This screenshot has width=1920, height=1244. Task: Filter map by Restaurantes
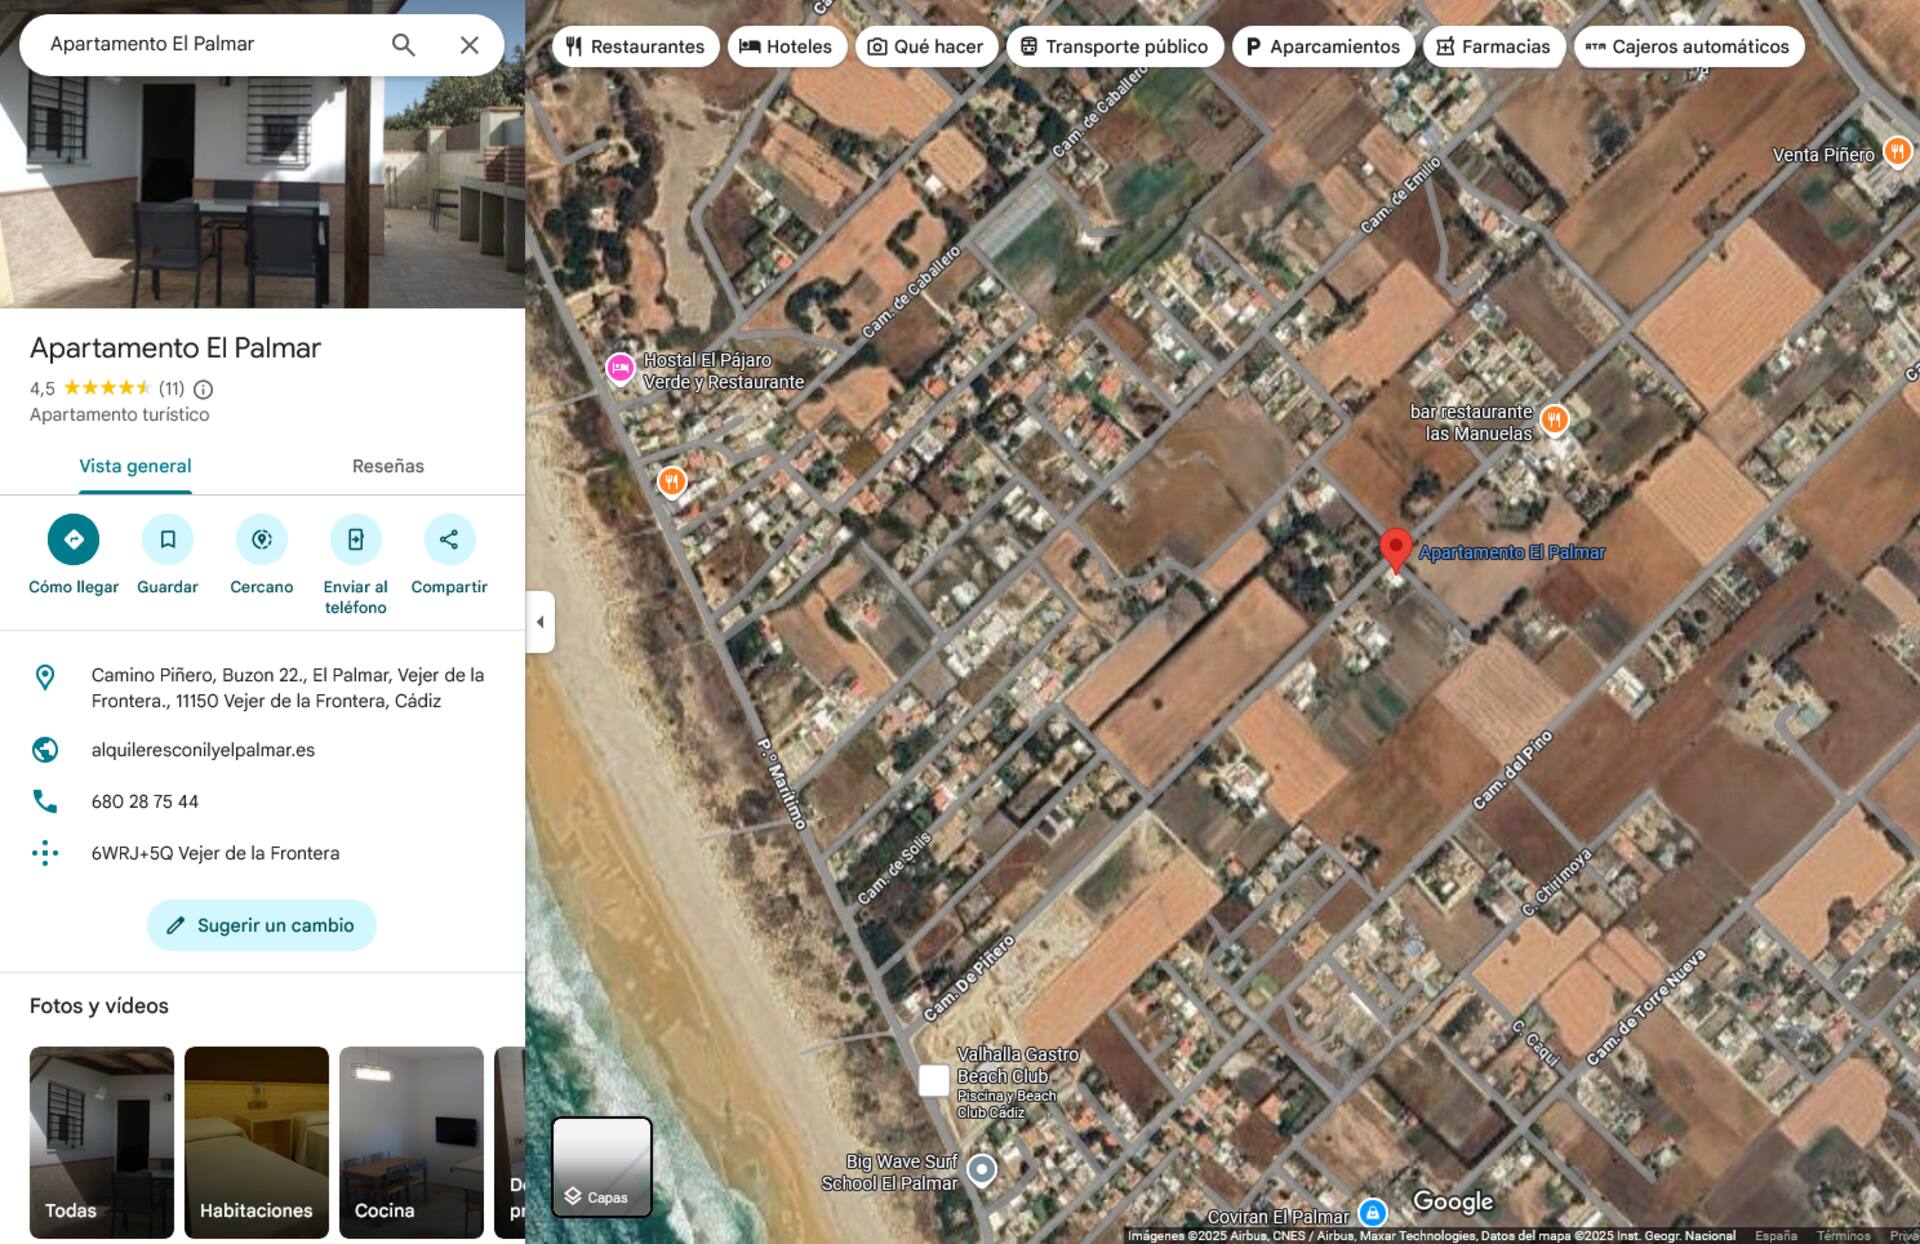coord(635,47)
